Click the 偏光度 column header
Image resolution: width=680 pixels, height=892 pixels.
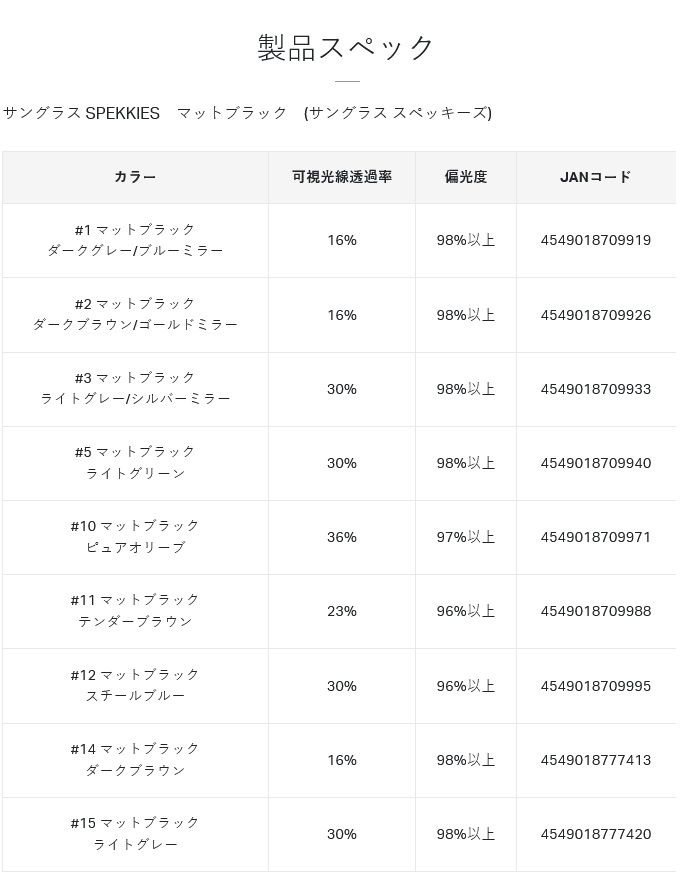tap(466, 177)
